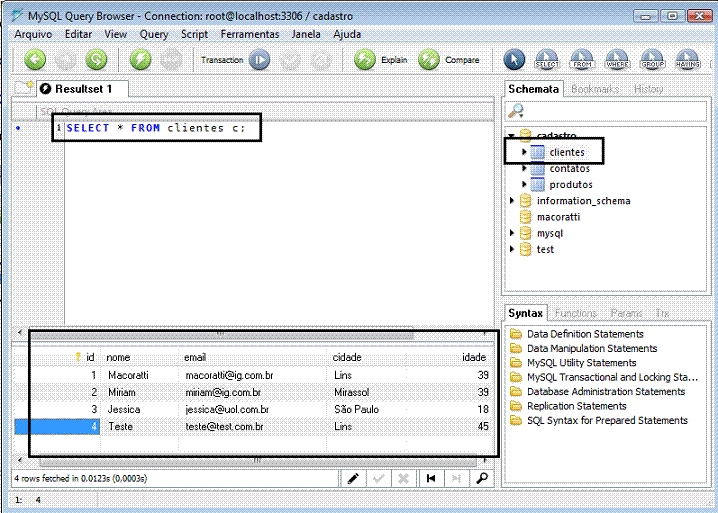Expand the information_schema database
This screenshot has height=513, width=718.
click(x=512, y=200)
